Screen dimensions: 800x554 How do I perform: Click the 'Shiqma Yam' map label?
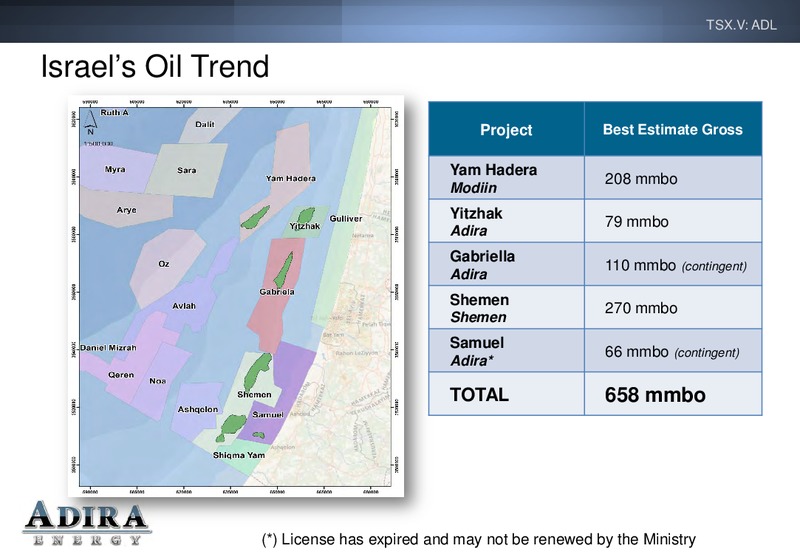click(x=239, y=455)
